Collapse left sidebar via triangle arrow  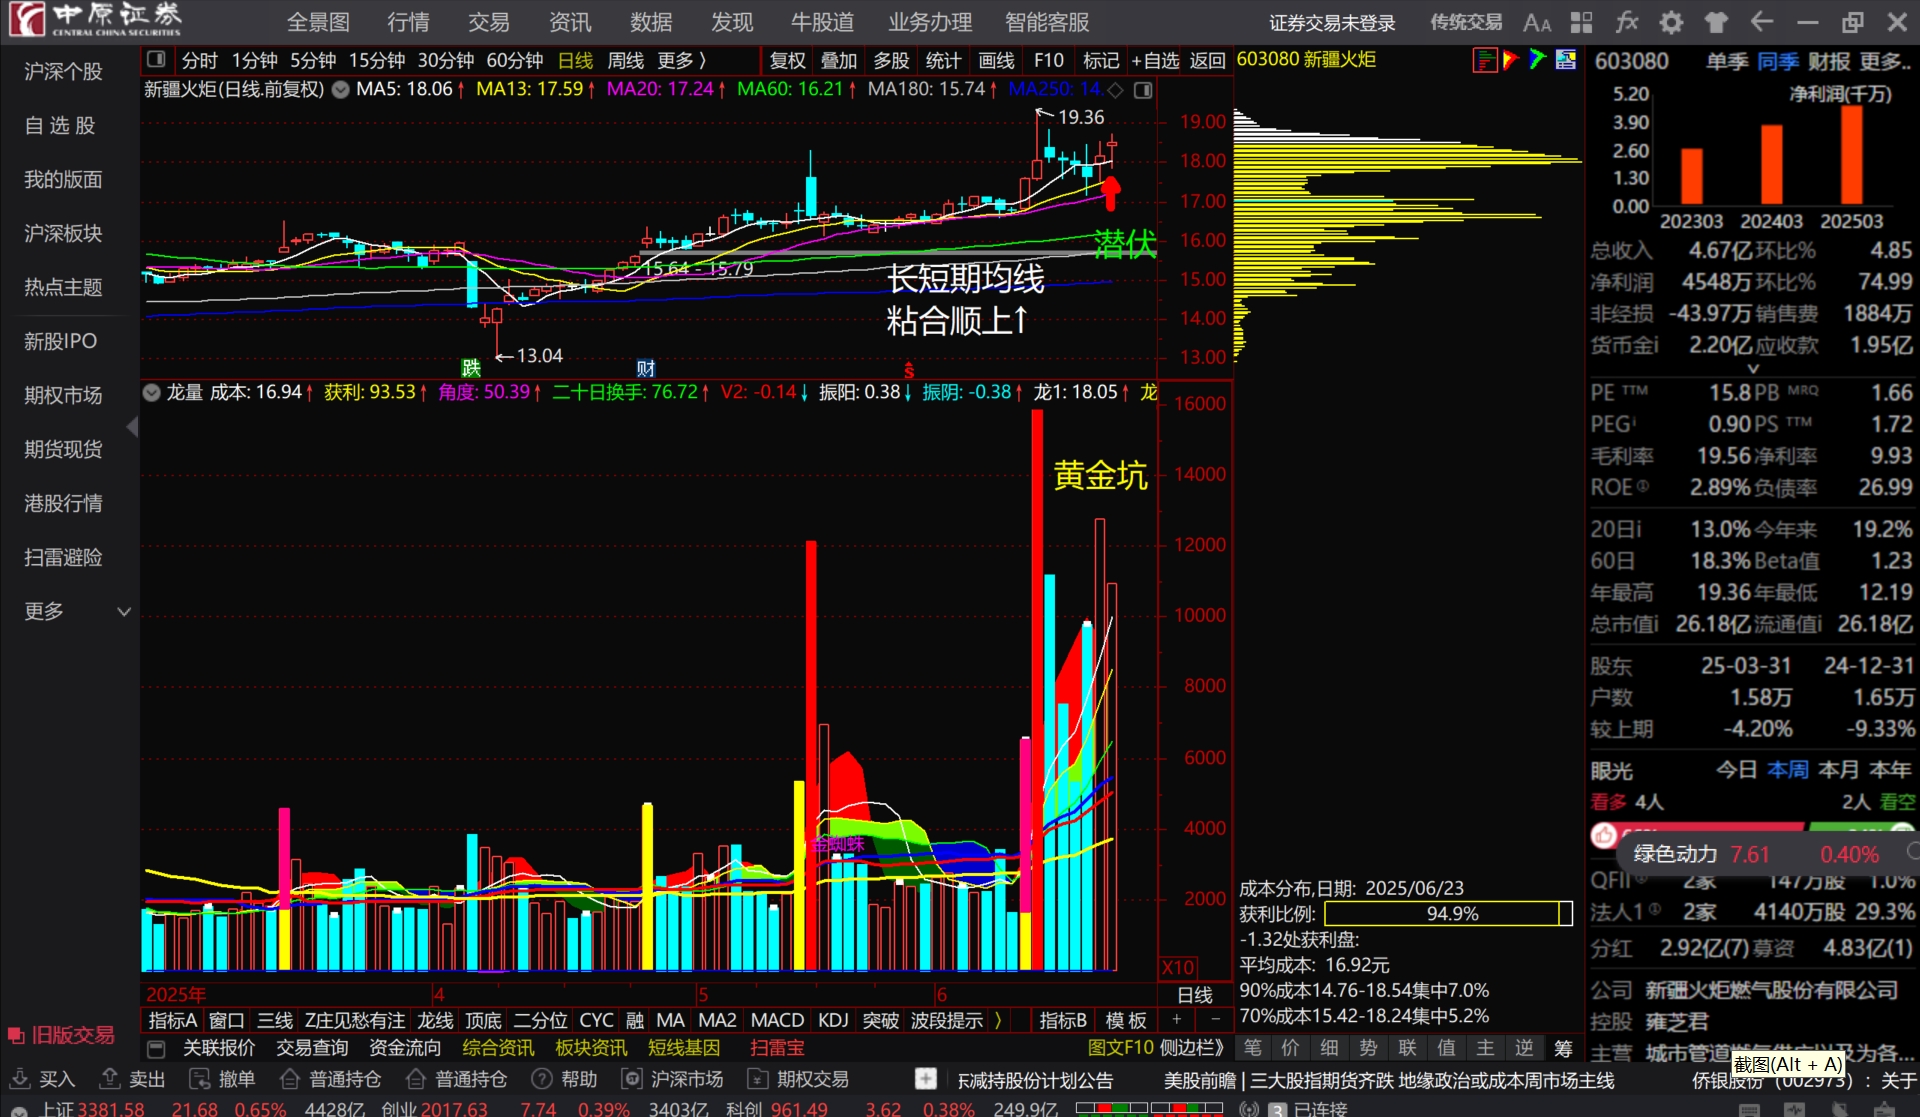coord(132,427)
